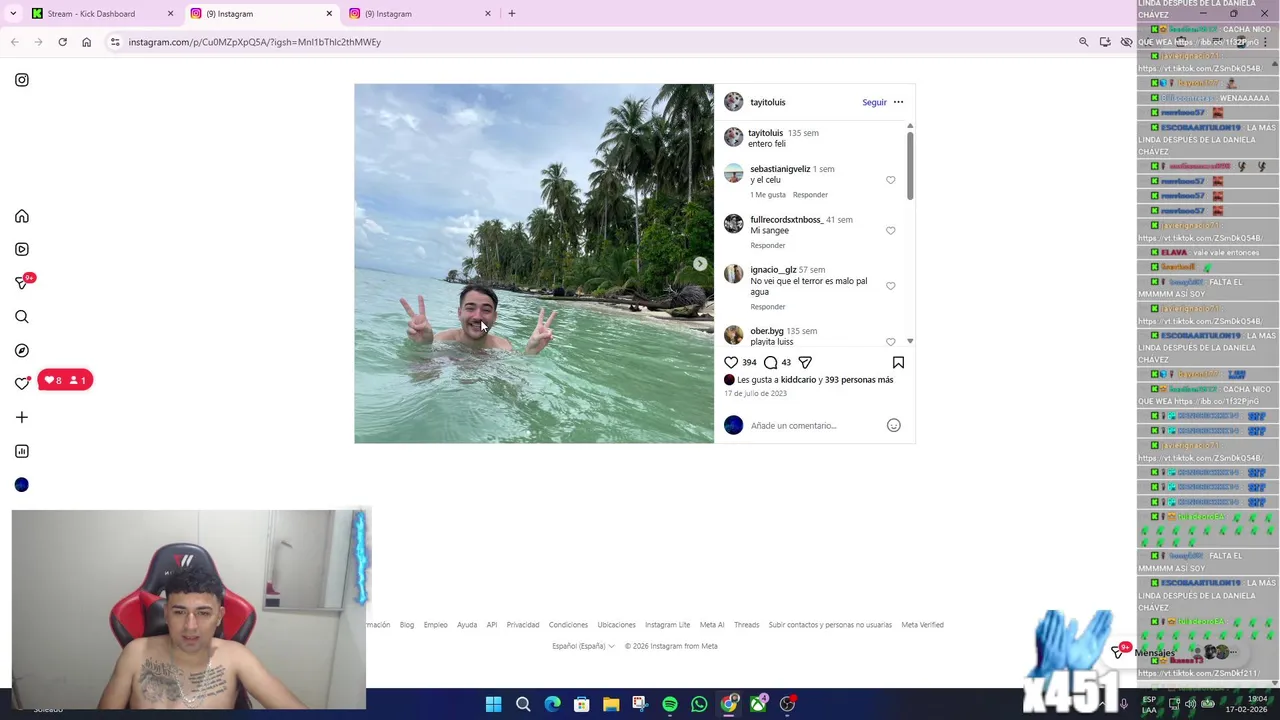Image resolution: width=1280 pixels, height=720 pixels.
Task: Like fullrecordsxtnboss_ comment
Action: (891, 231)
